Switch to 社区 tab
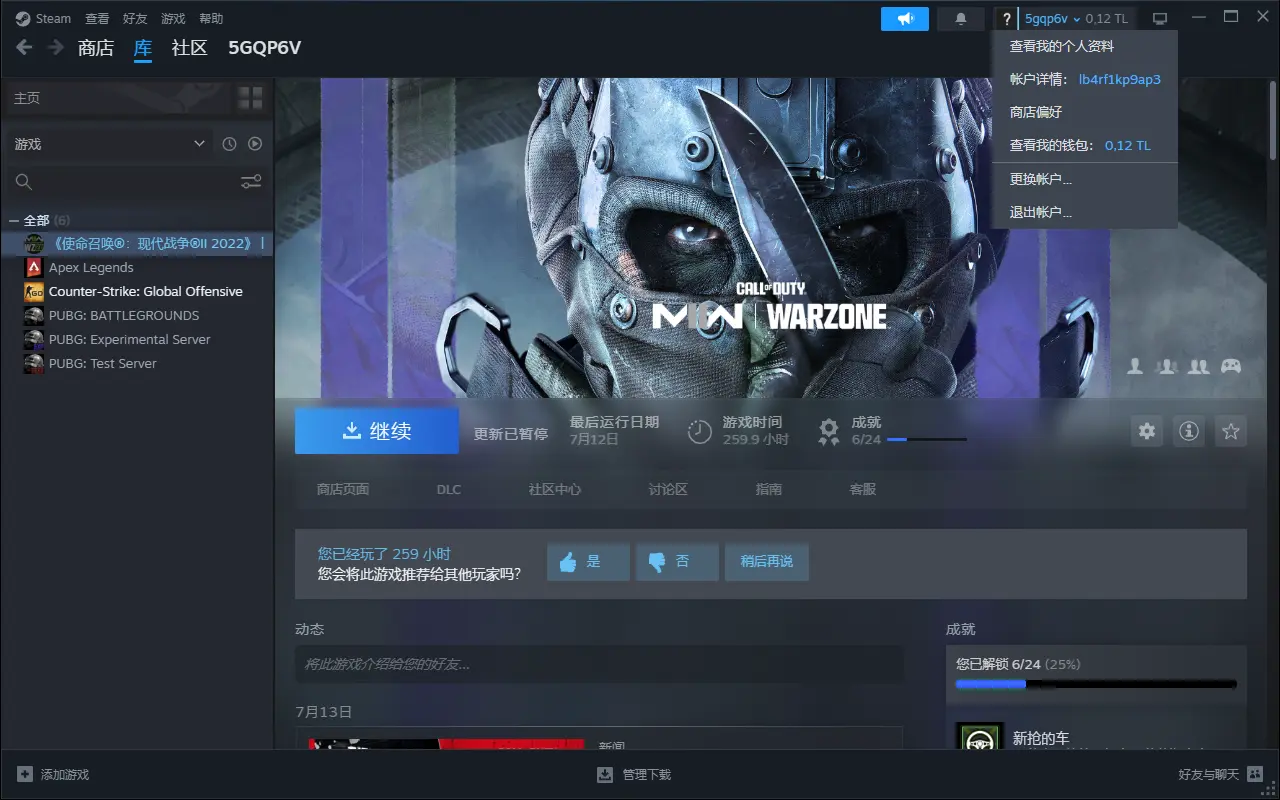 [190, 48]
